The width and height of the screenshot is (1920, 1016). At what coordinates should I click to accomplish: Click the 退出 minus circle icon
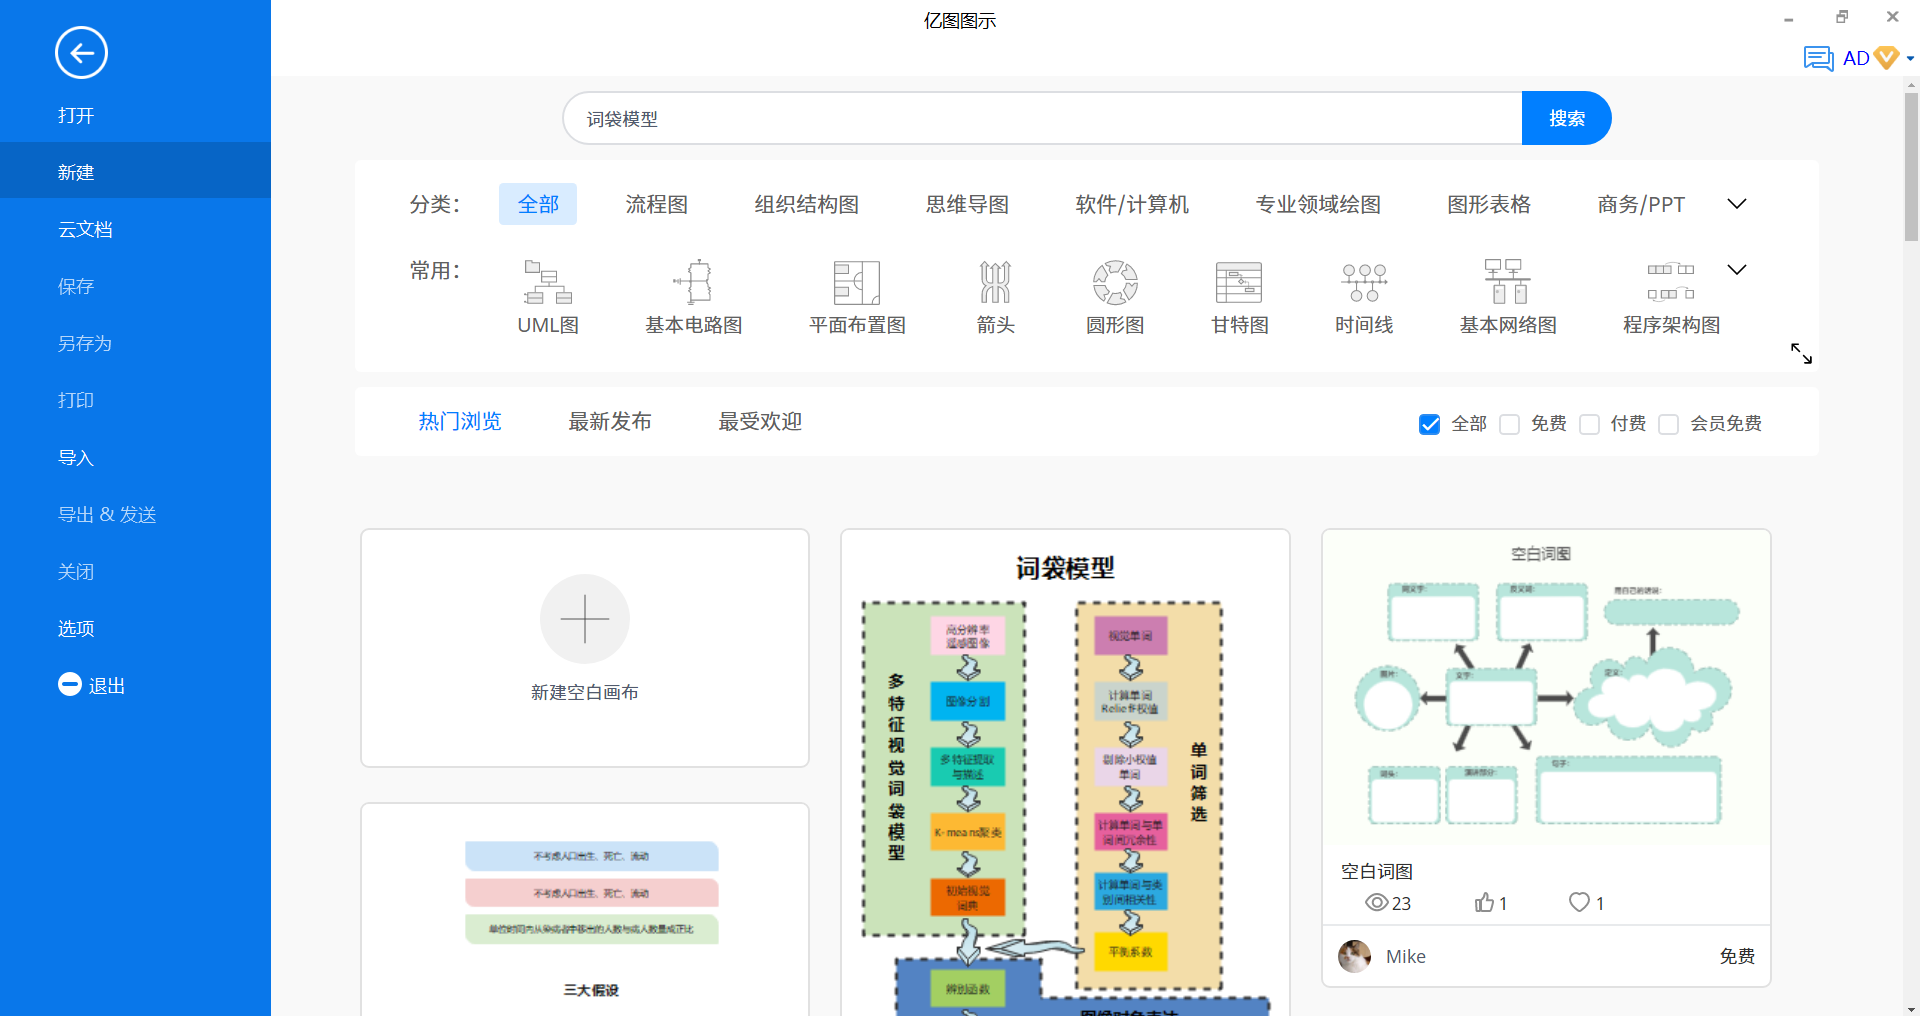point(70,684)
